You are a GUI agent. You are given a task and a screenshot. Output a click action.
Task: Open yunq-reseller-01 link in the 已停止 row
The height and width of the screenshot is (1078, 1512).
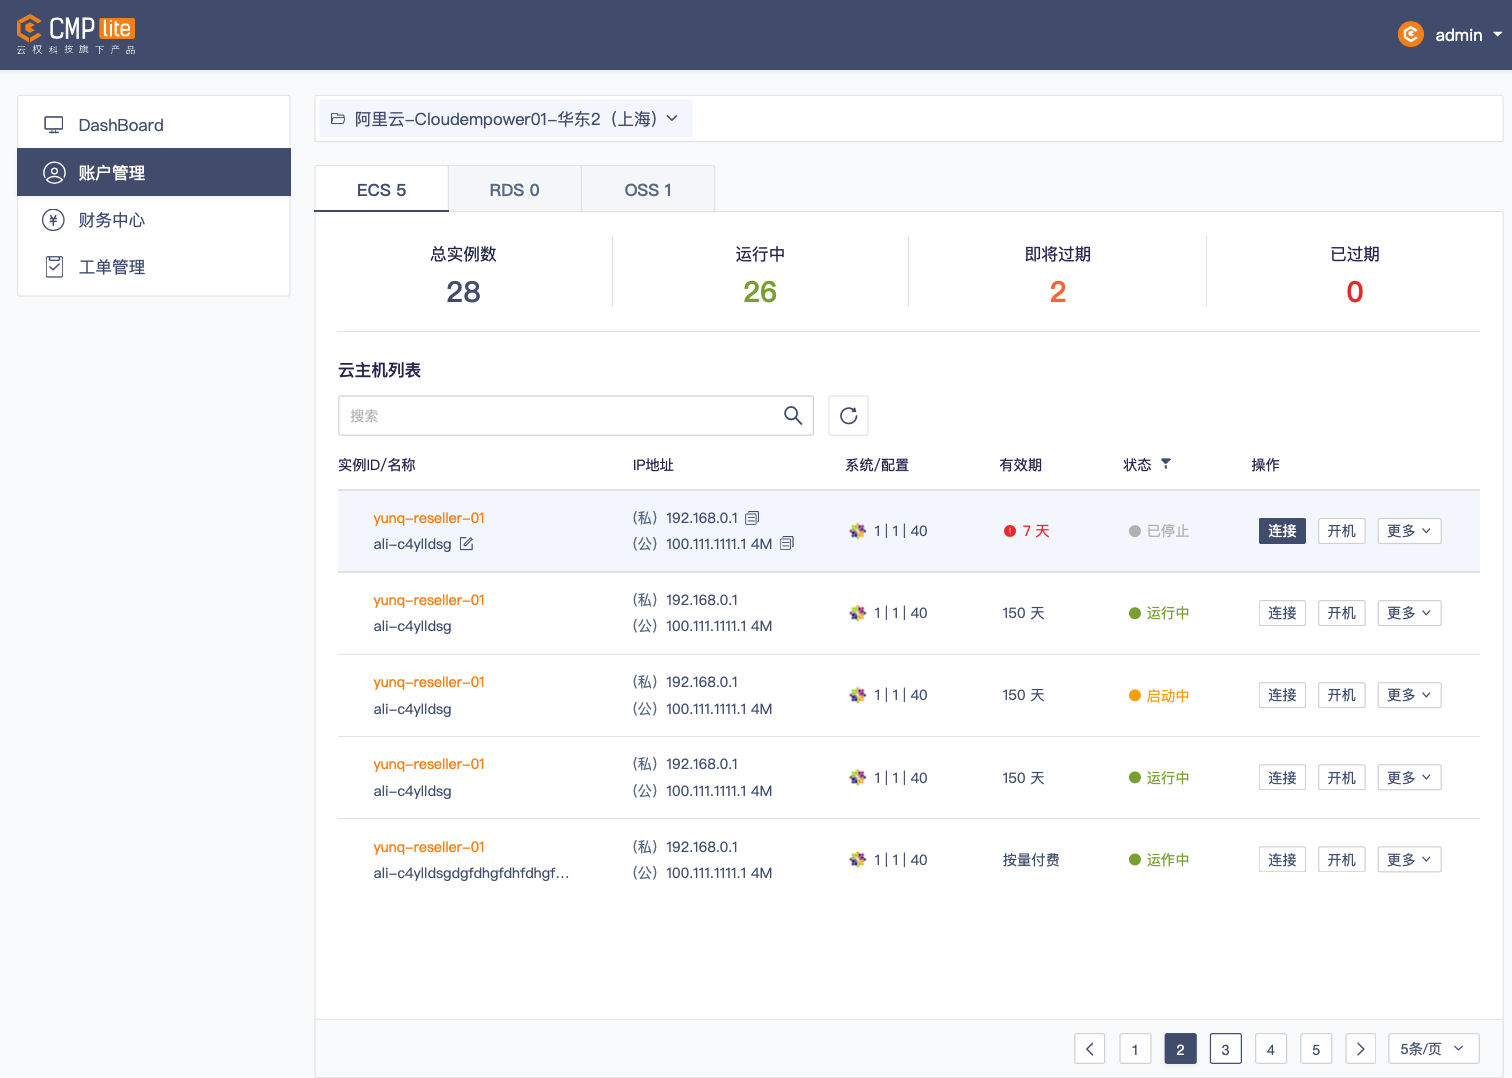[x=429, y=518]
